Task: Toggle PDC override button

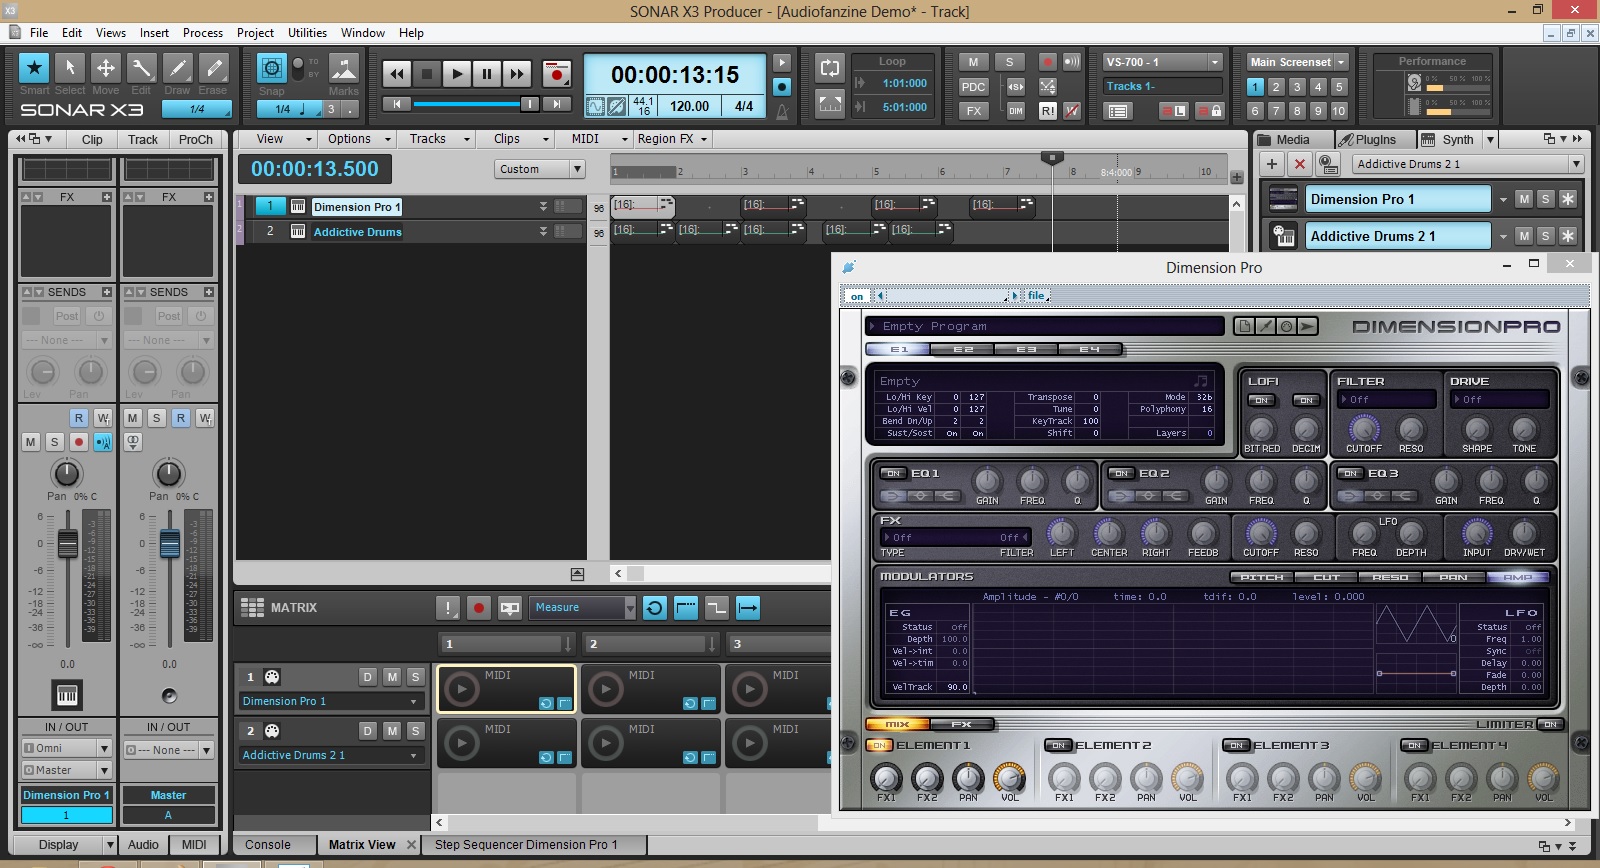Action: pos(973,87)
